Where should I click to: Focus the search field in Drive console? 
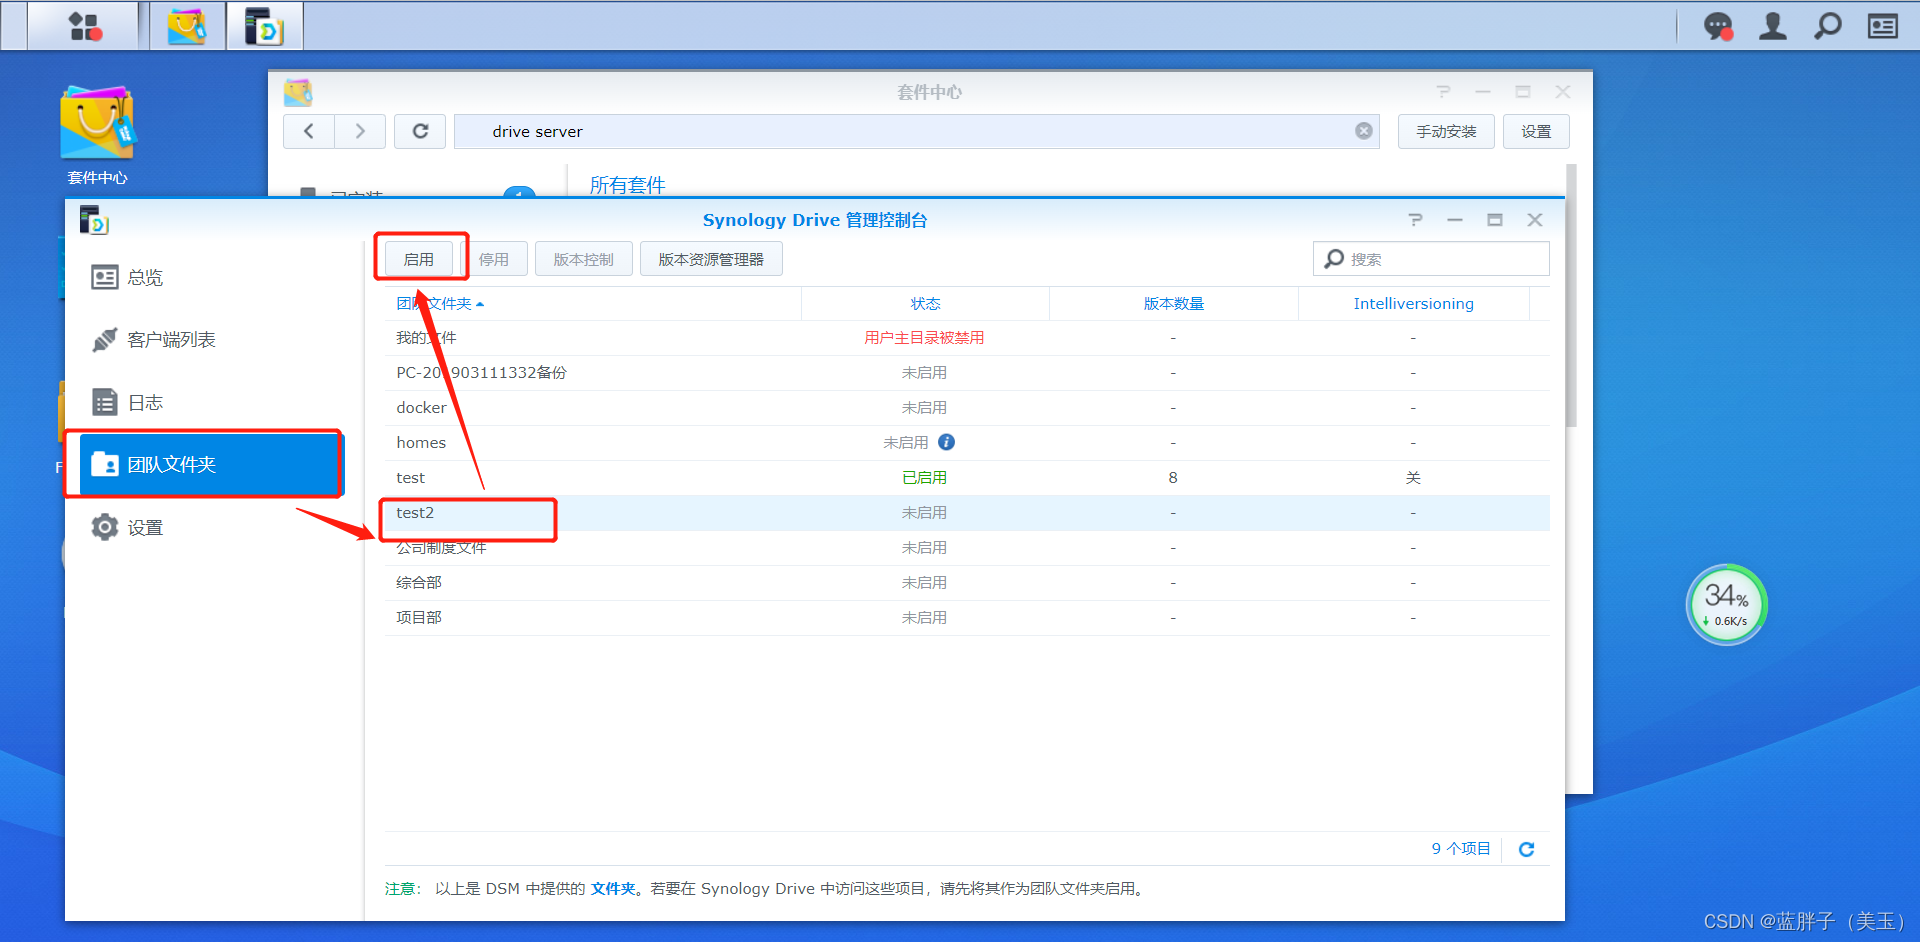pyautogui.click(x=1431, y=259)
